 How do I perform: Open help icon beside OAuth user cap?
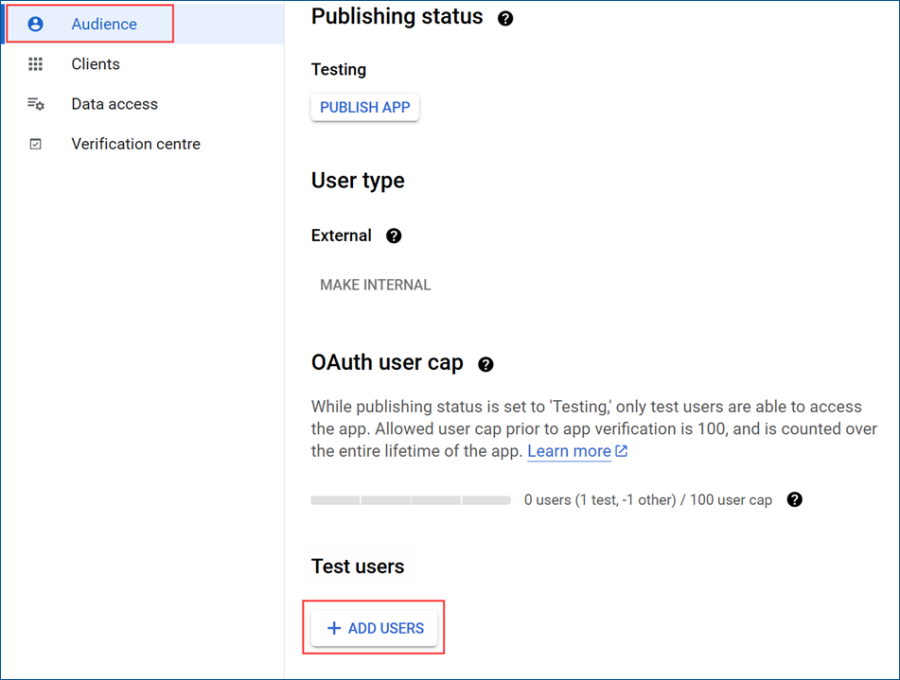pyautogui.click(x=486, y=364)
